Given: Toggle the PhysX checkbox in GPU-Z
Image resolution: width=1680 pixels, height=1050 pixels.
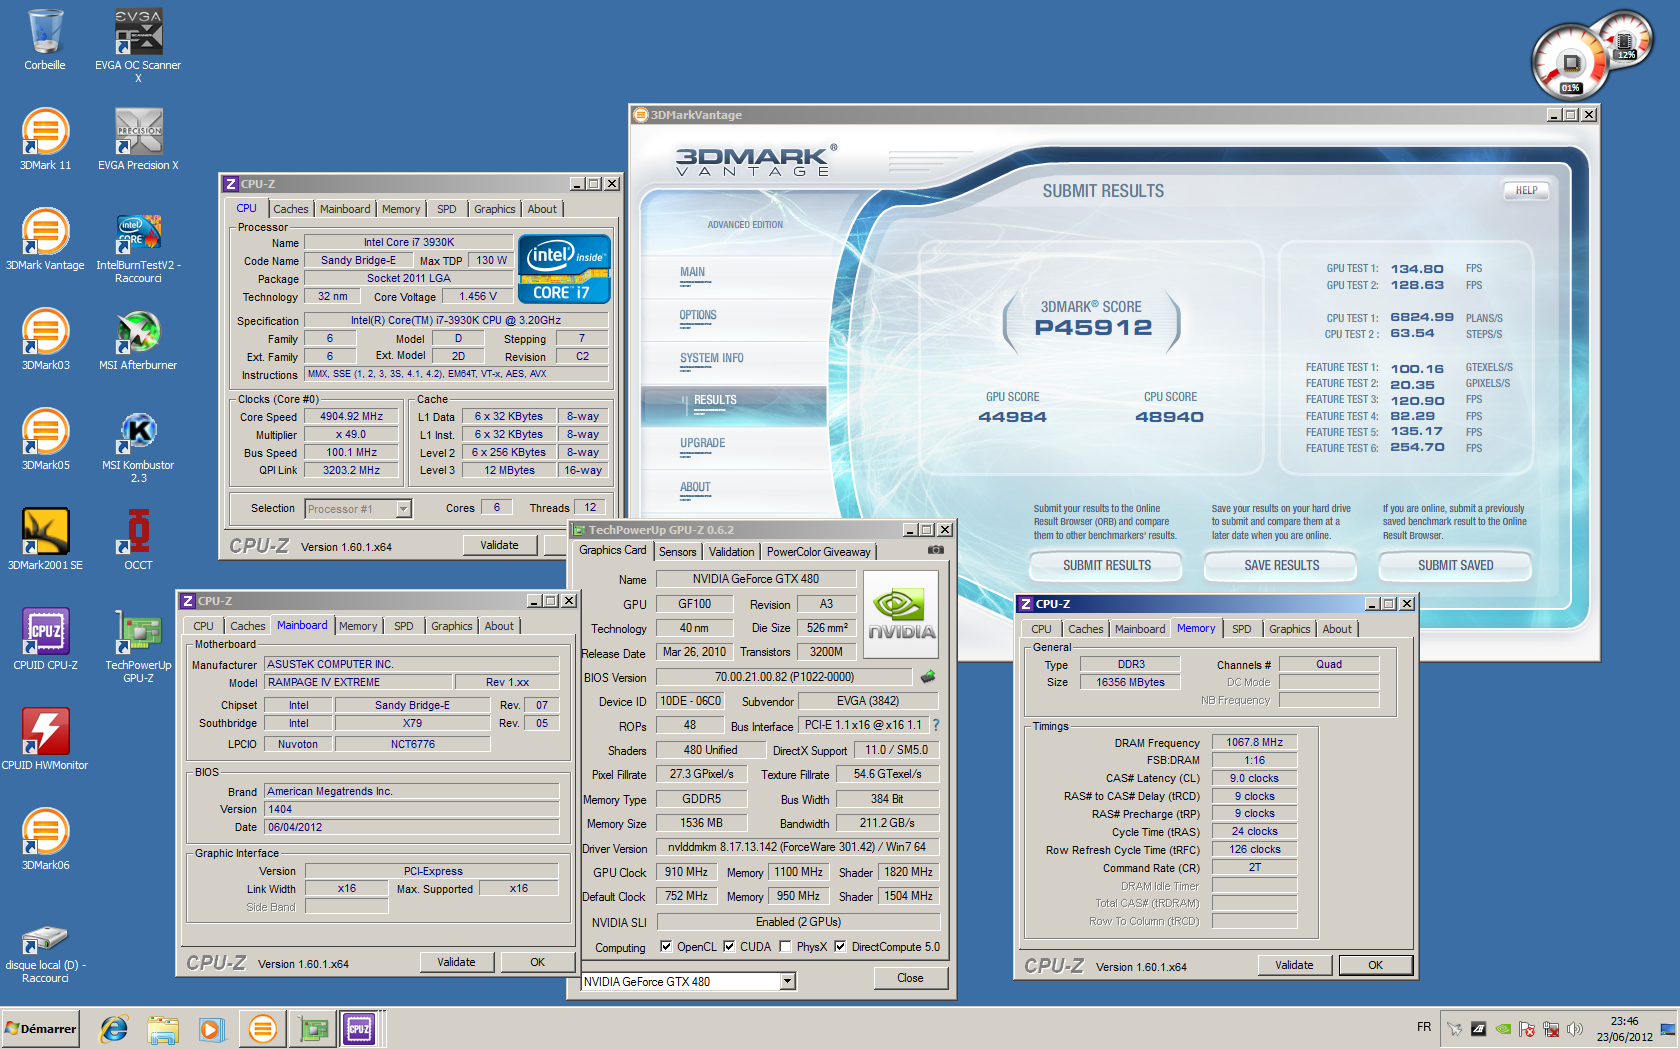Looking at the screenshot, I should (785, 946).
